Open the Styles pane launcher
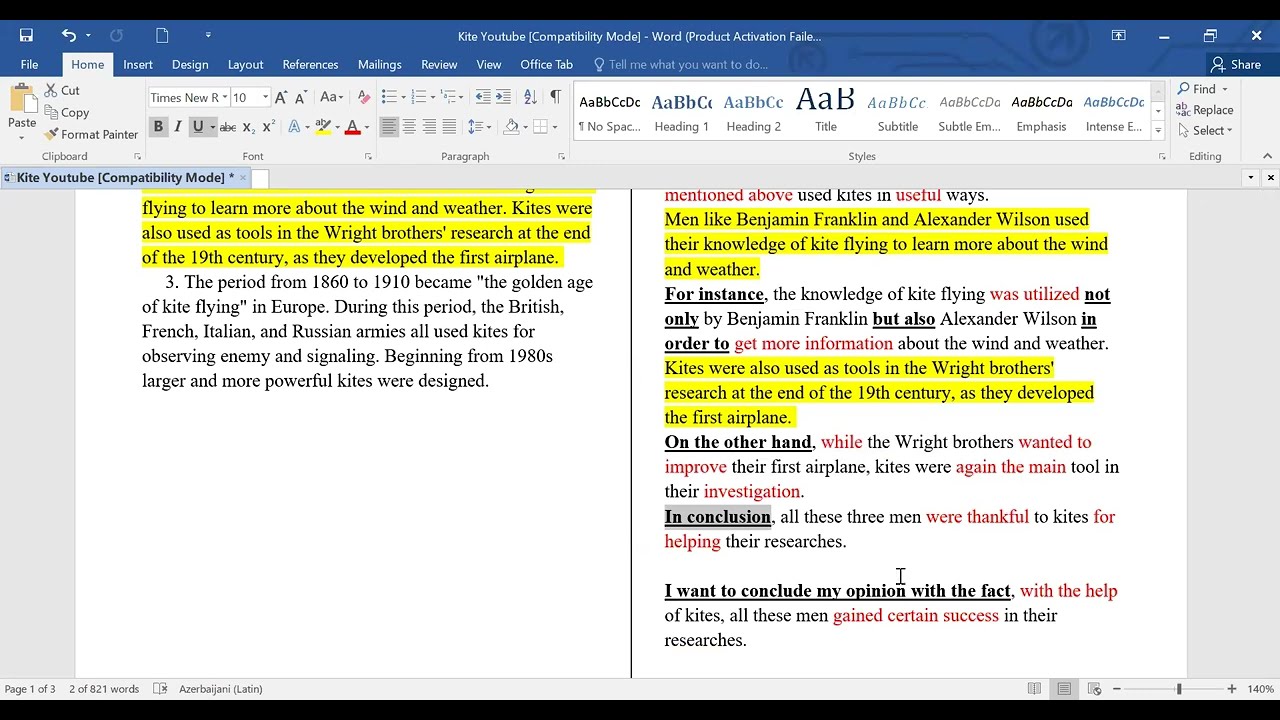This screenshot has width=1280, height=720. 1162,157
